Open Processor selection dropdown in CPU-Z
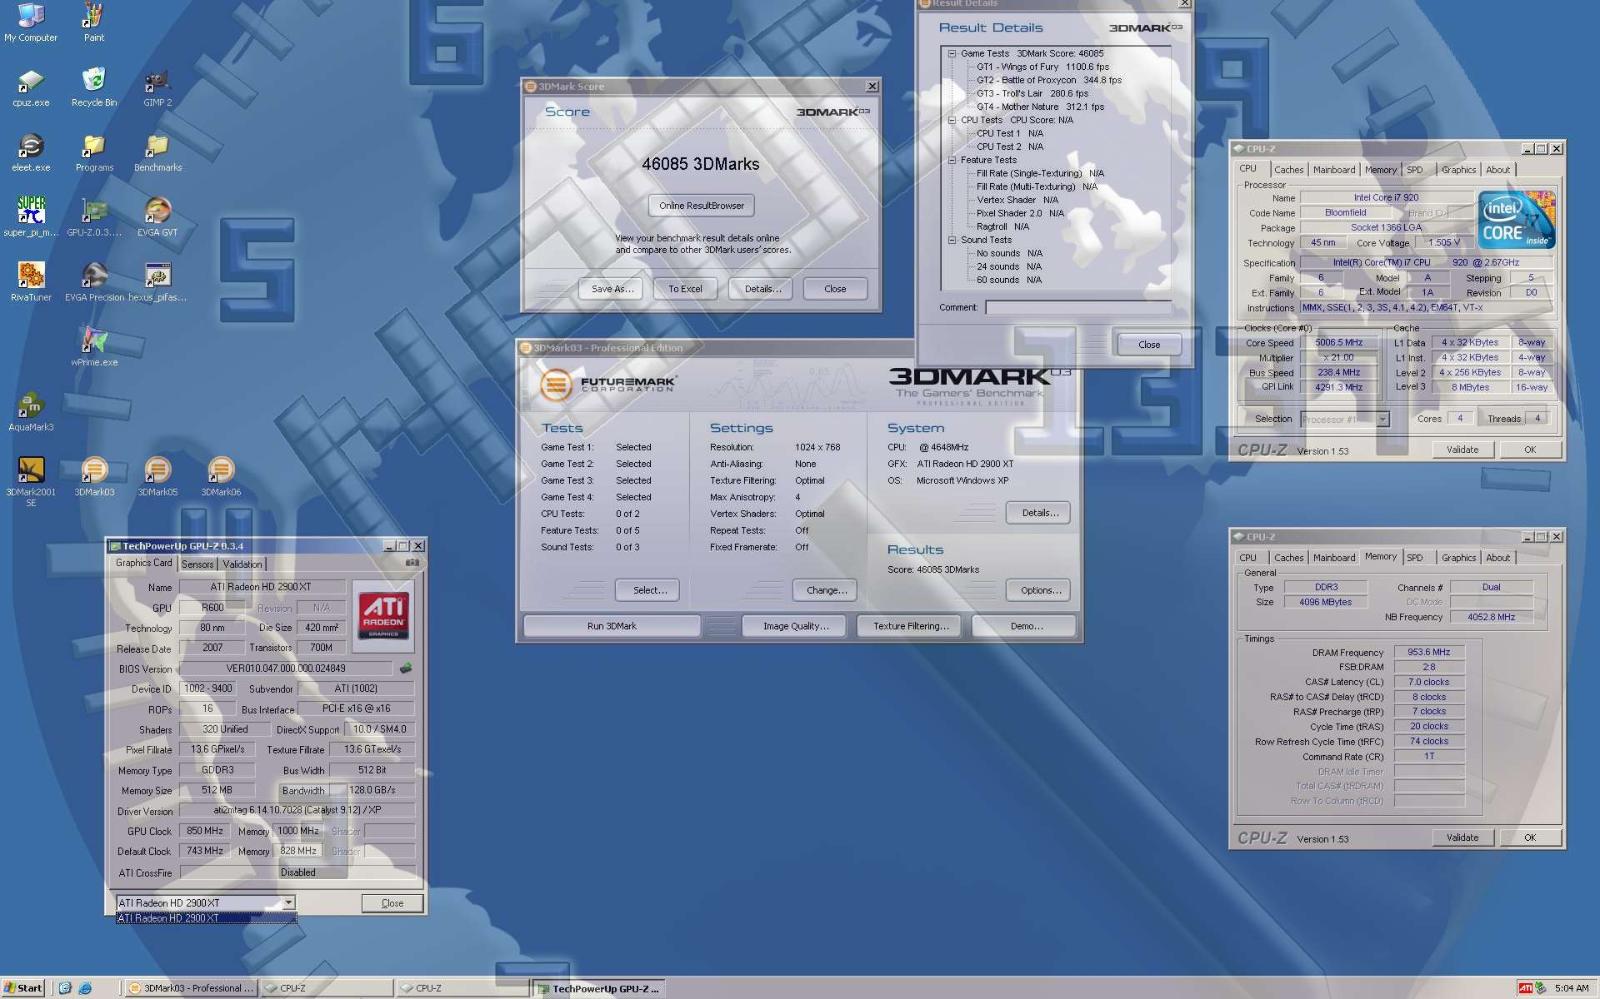 click(1383, 419)
